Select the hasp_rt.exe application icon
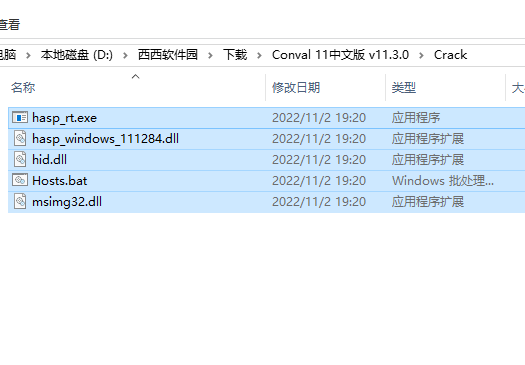525x365 pixels. 20,118
